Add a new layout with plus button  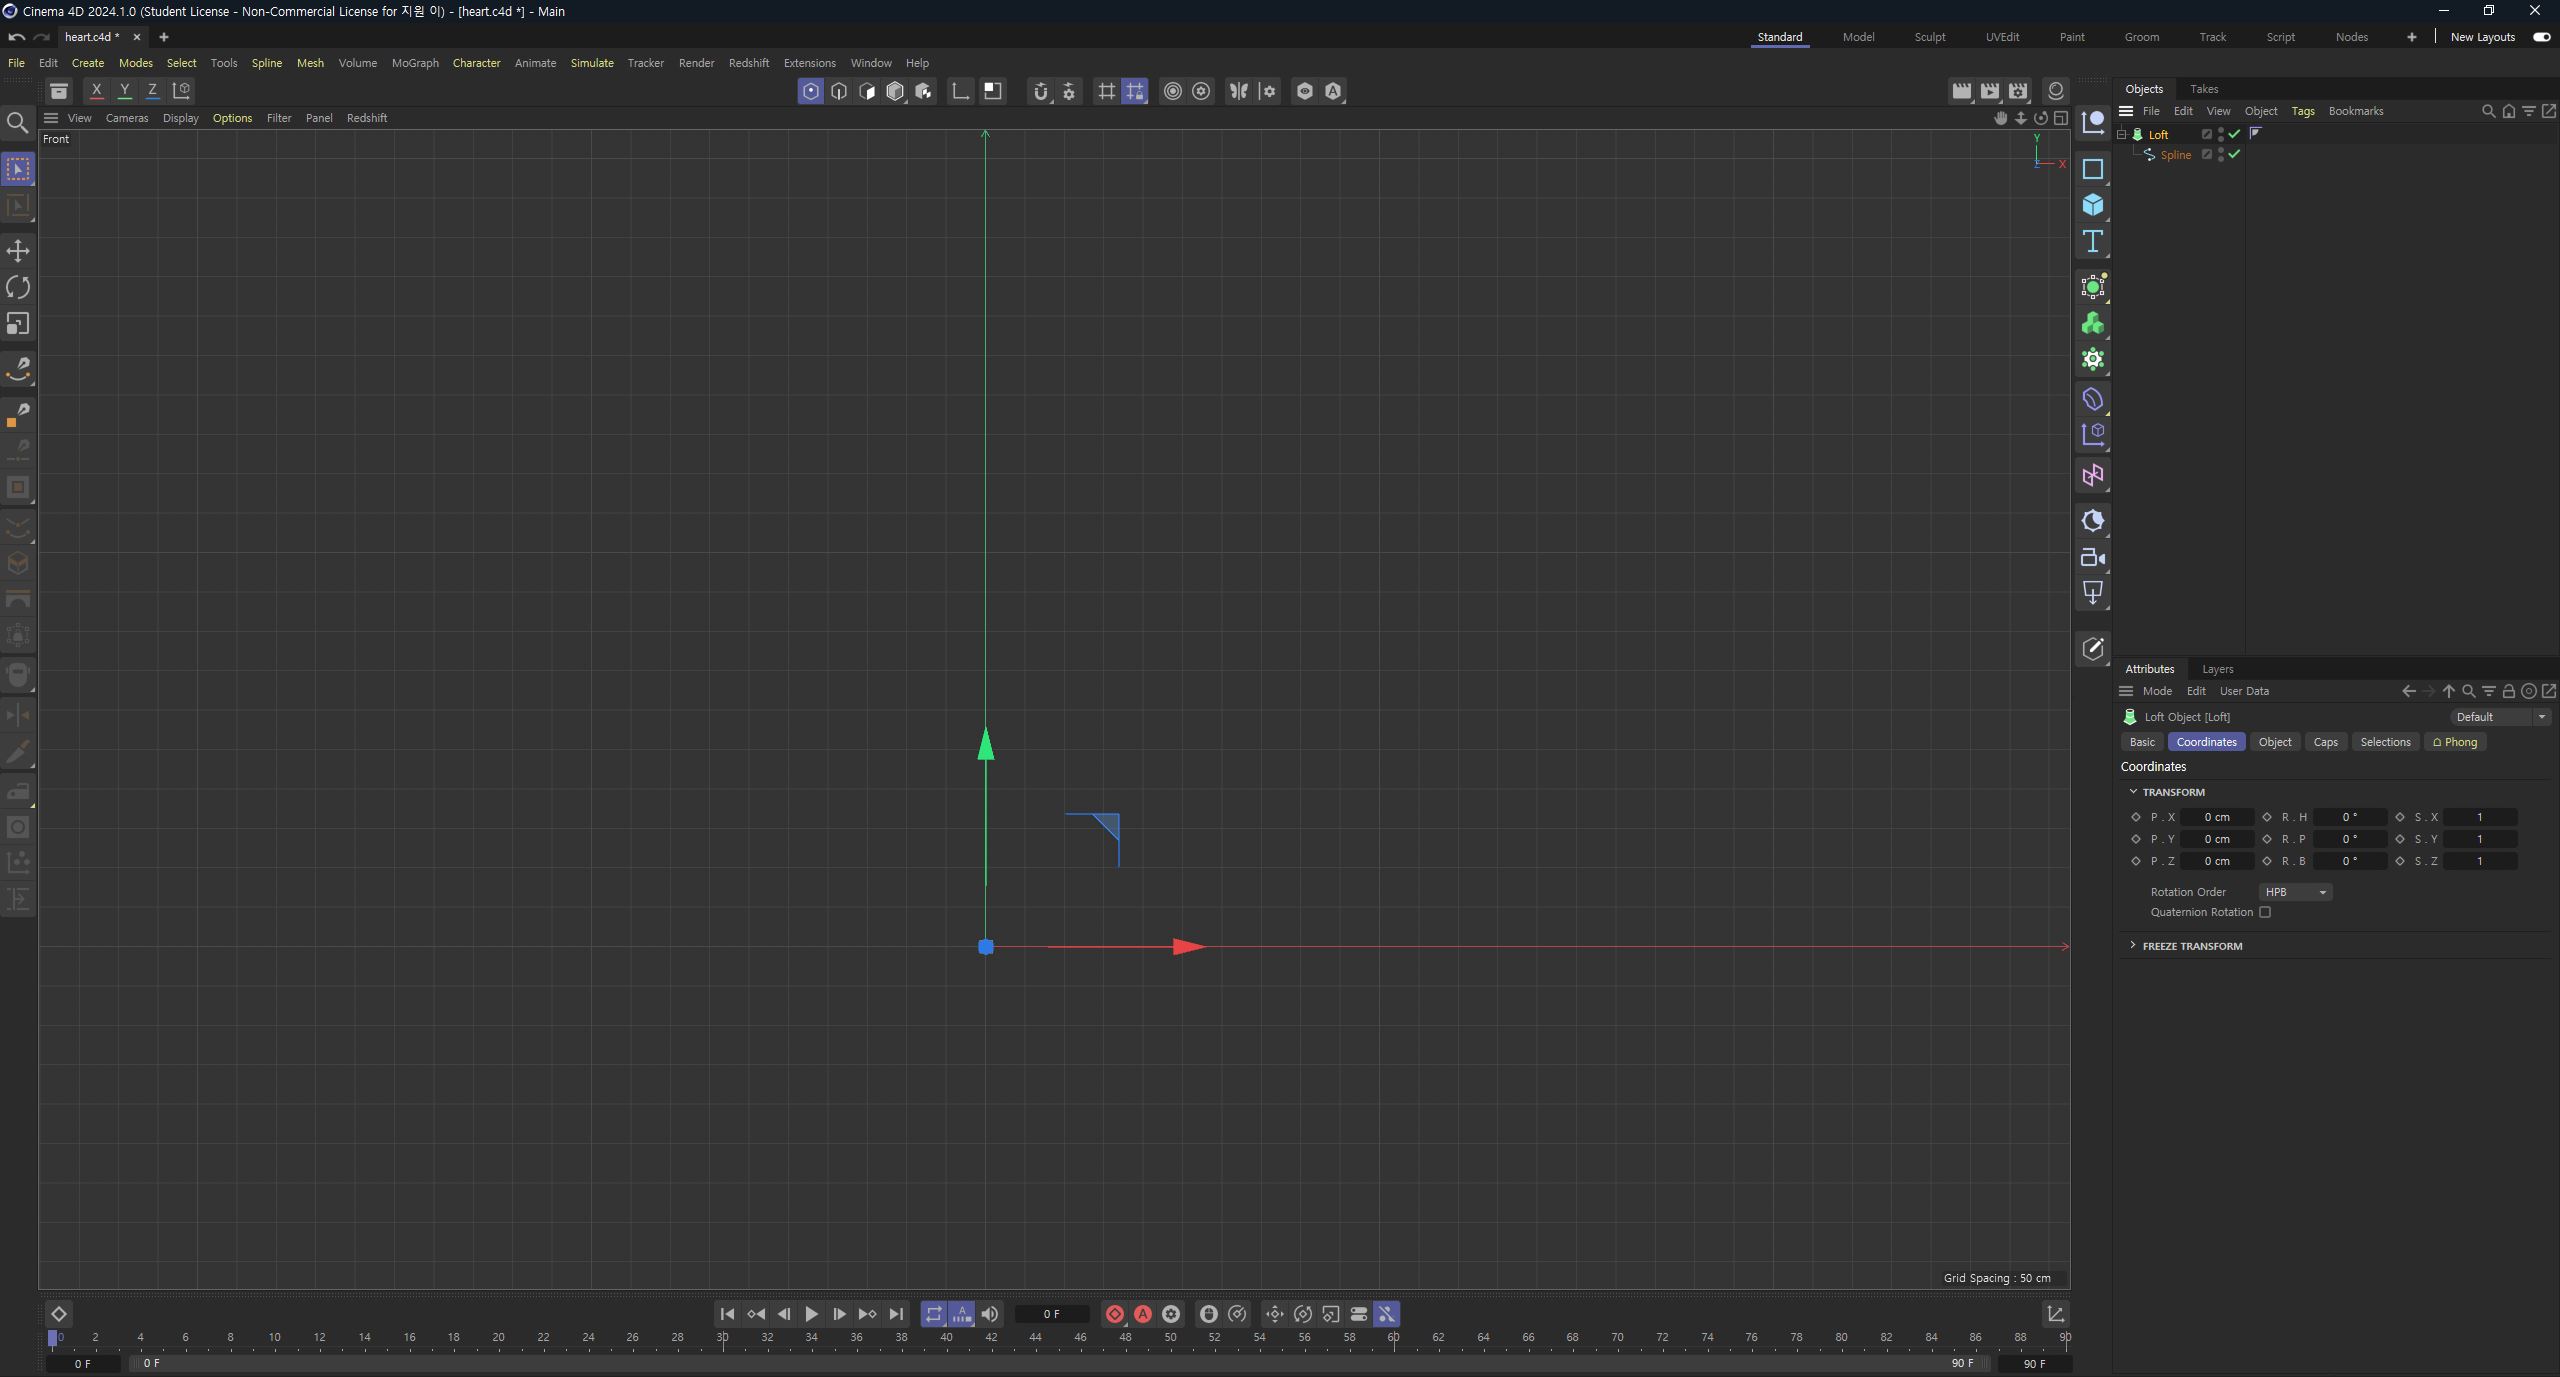point(2411,37)
